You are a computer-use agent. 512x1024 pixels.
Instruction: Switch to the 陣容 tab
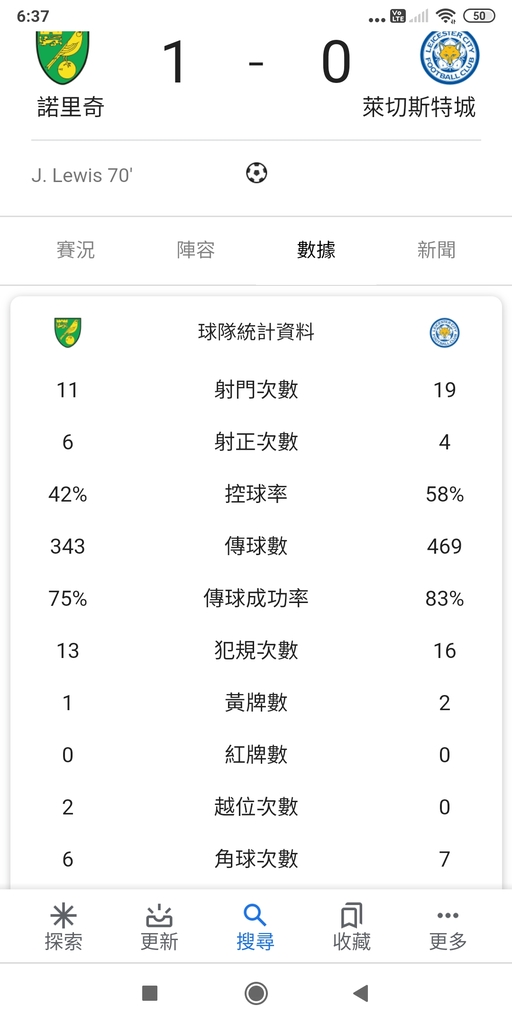(x=196, y=249)
